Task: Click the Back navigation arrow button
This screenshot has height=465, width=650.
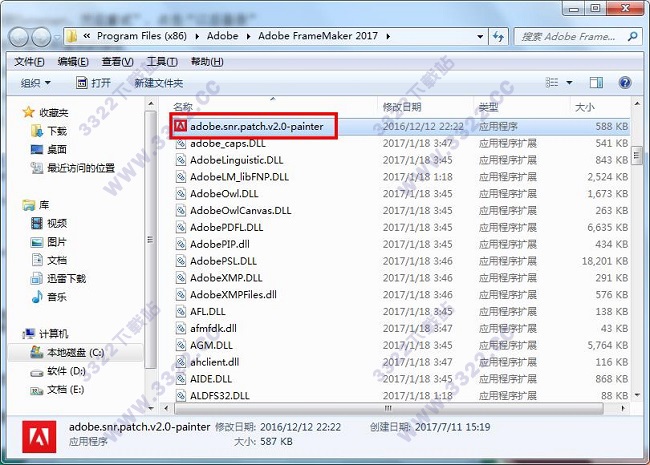Action: coord(18,37)
